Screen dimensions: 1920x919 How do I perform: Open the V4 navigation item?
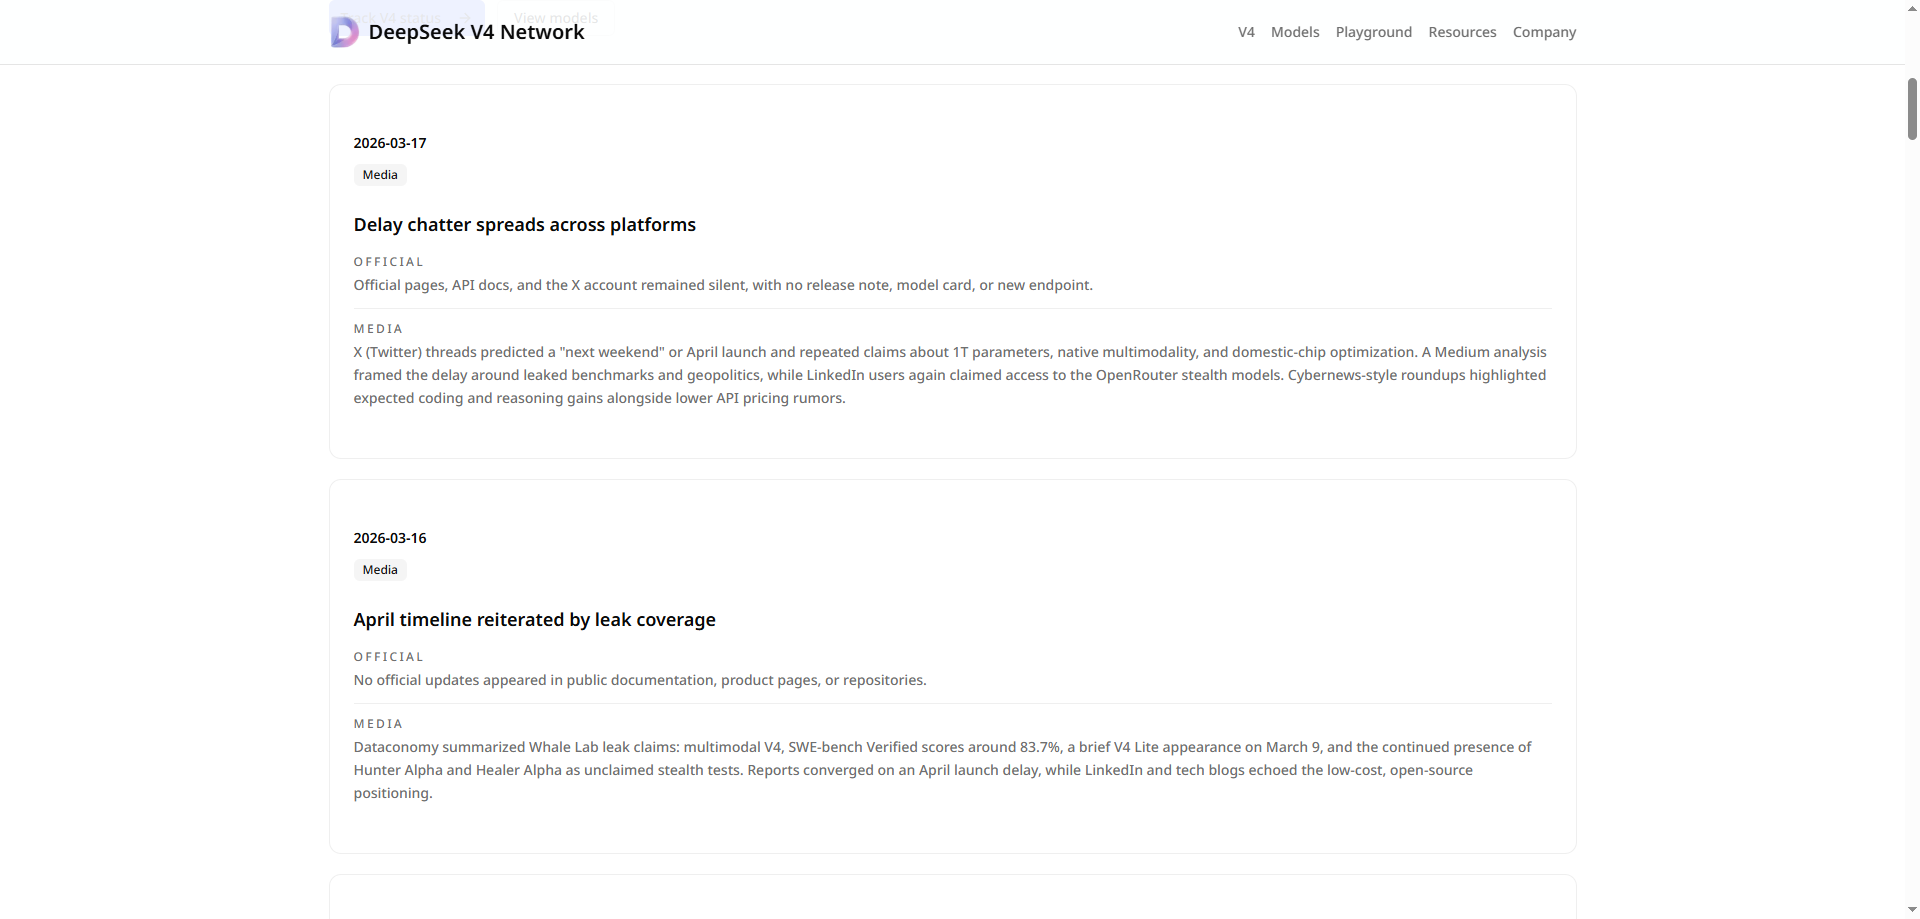point(1246,31)
